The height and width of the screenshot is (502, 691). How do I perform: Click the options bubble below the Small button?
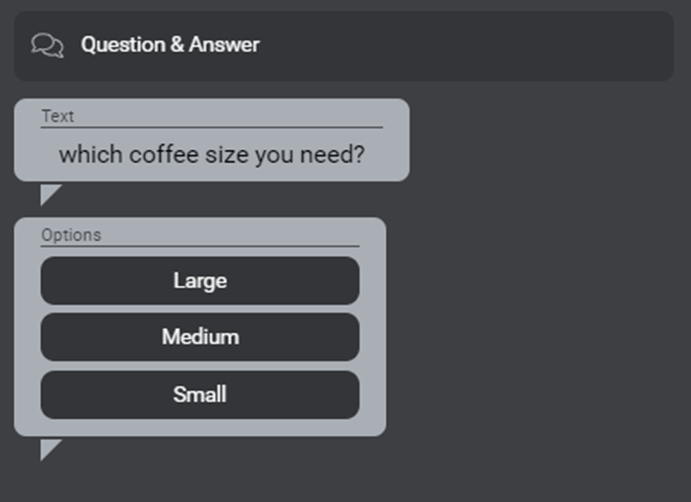[x=200, y=427]
